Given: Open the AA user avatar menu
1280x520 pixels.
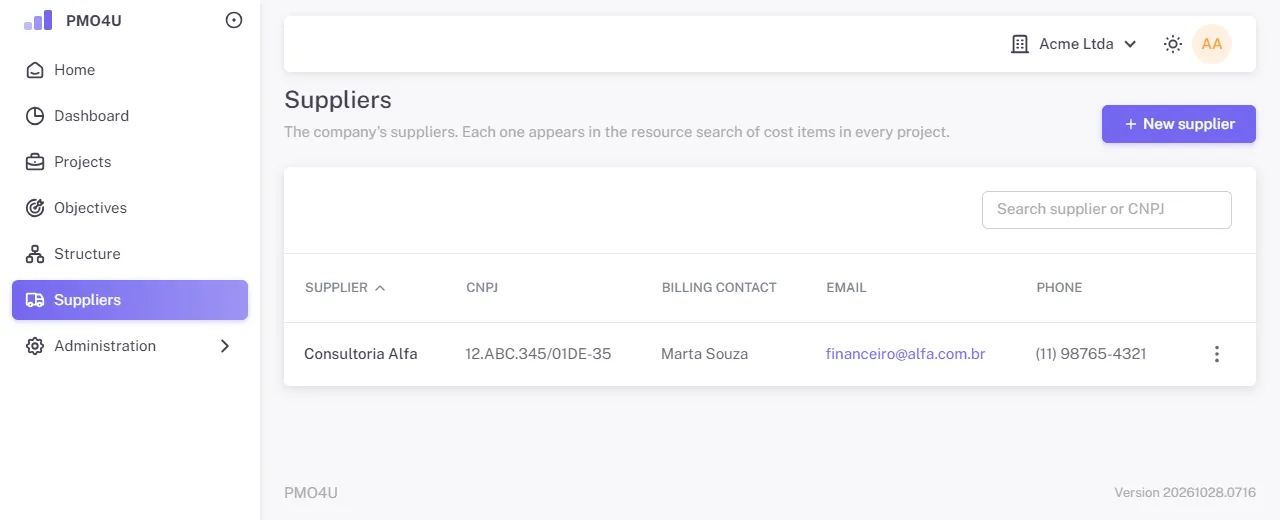Looking at the screenshot, I should point(1212,44).
